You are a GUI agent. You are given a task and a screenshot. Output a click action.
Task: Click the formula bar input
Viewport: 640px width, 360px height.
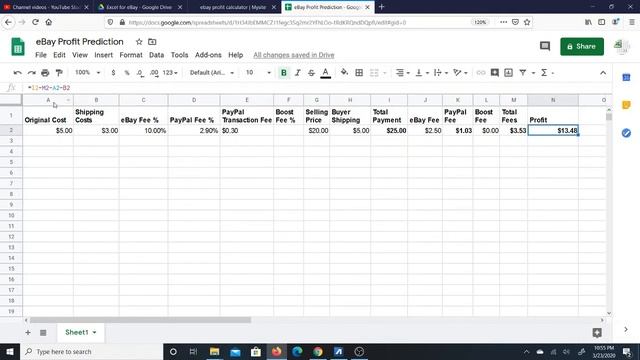pos(318,88)
